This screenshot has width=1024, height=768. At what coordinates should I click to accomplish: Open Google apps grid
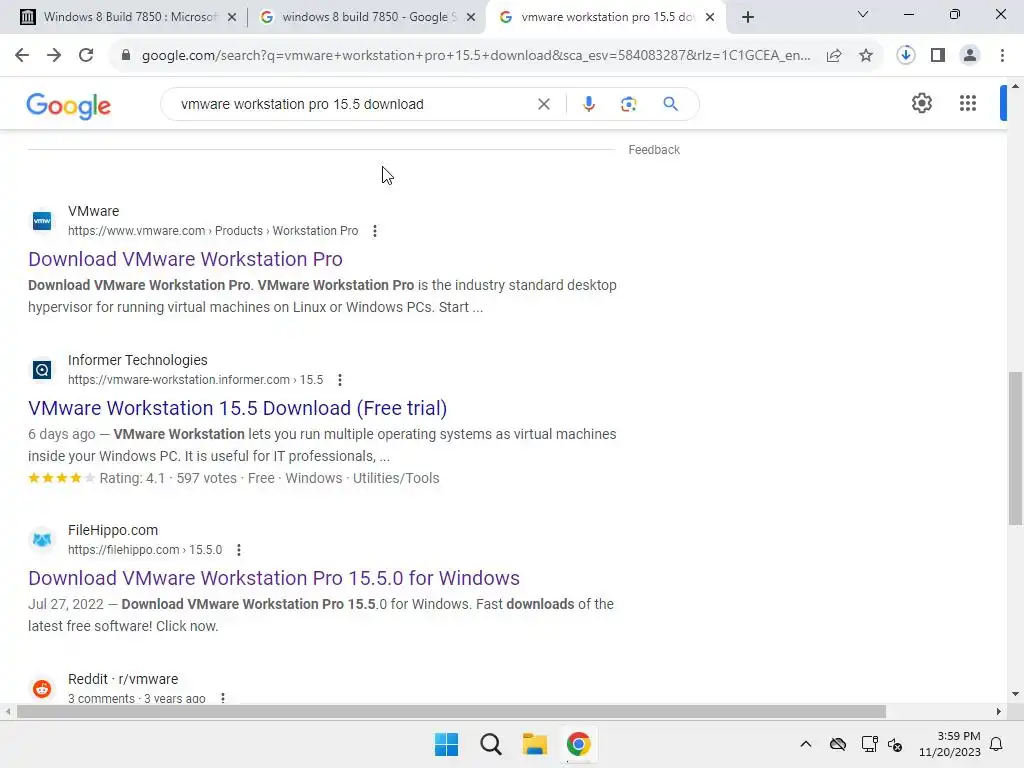968,103
